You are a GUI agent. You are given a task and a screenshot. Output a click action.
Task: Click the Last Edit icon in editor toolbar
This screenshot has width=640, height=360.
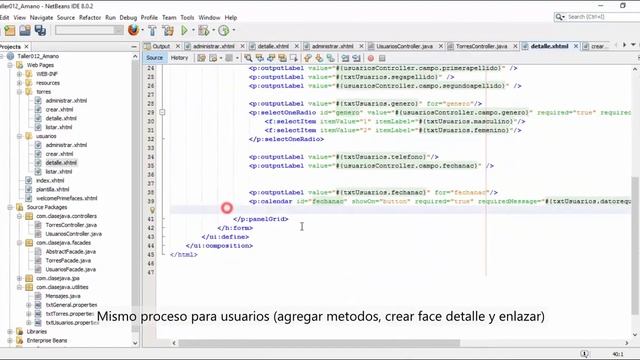201,58
